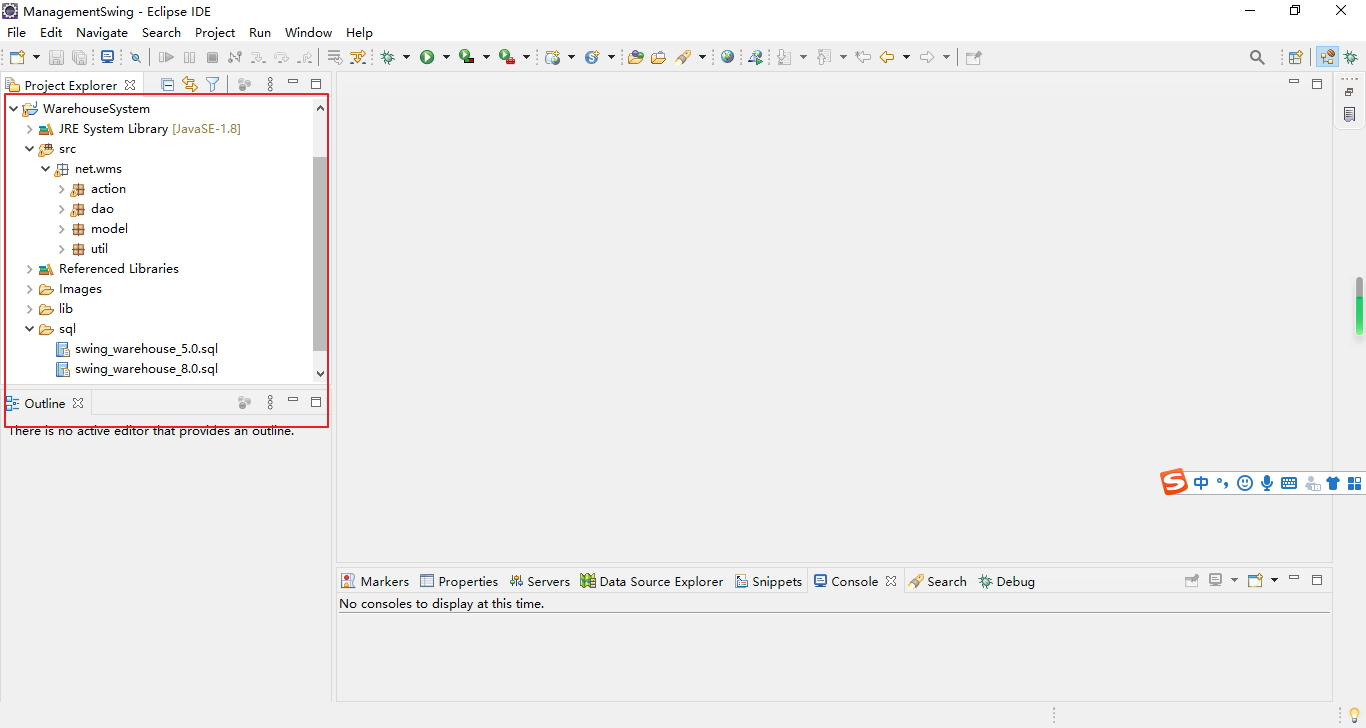Collapse the src folder node
Image resolution: width=1366 pixels, height=728 pixels.
29,149
